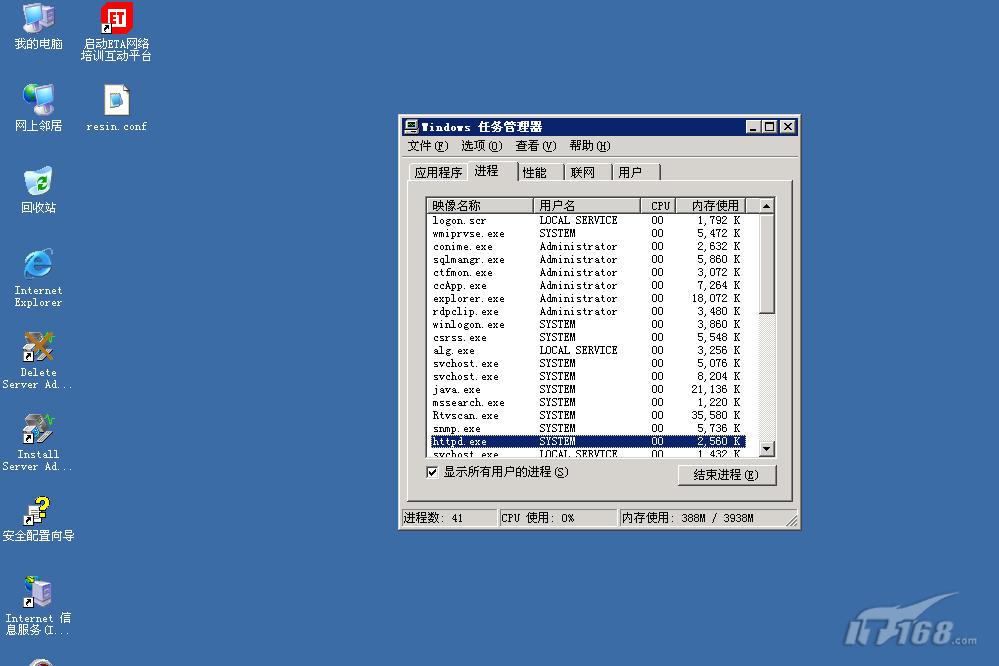Toggle 显示所有用户的进程 checkbox
Viewport: 999px width, 666px height.
point(433,472)
